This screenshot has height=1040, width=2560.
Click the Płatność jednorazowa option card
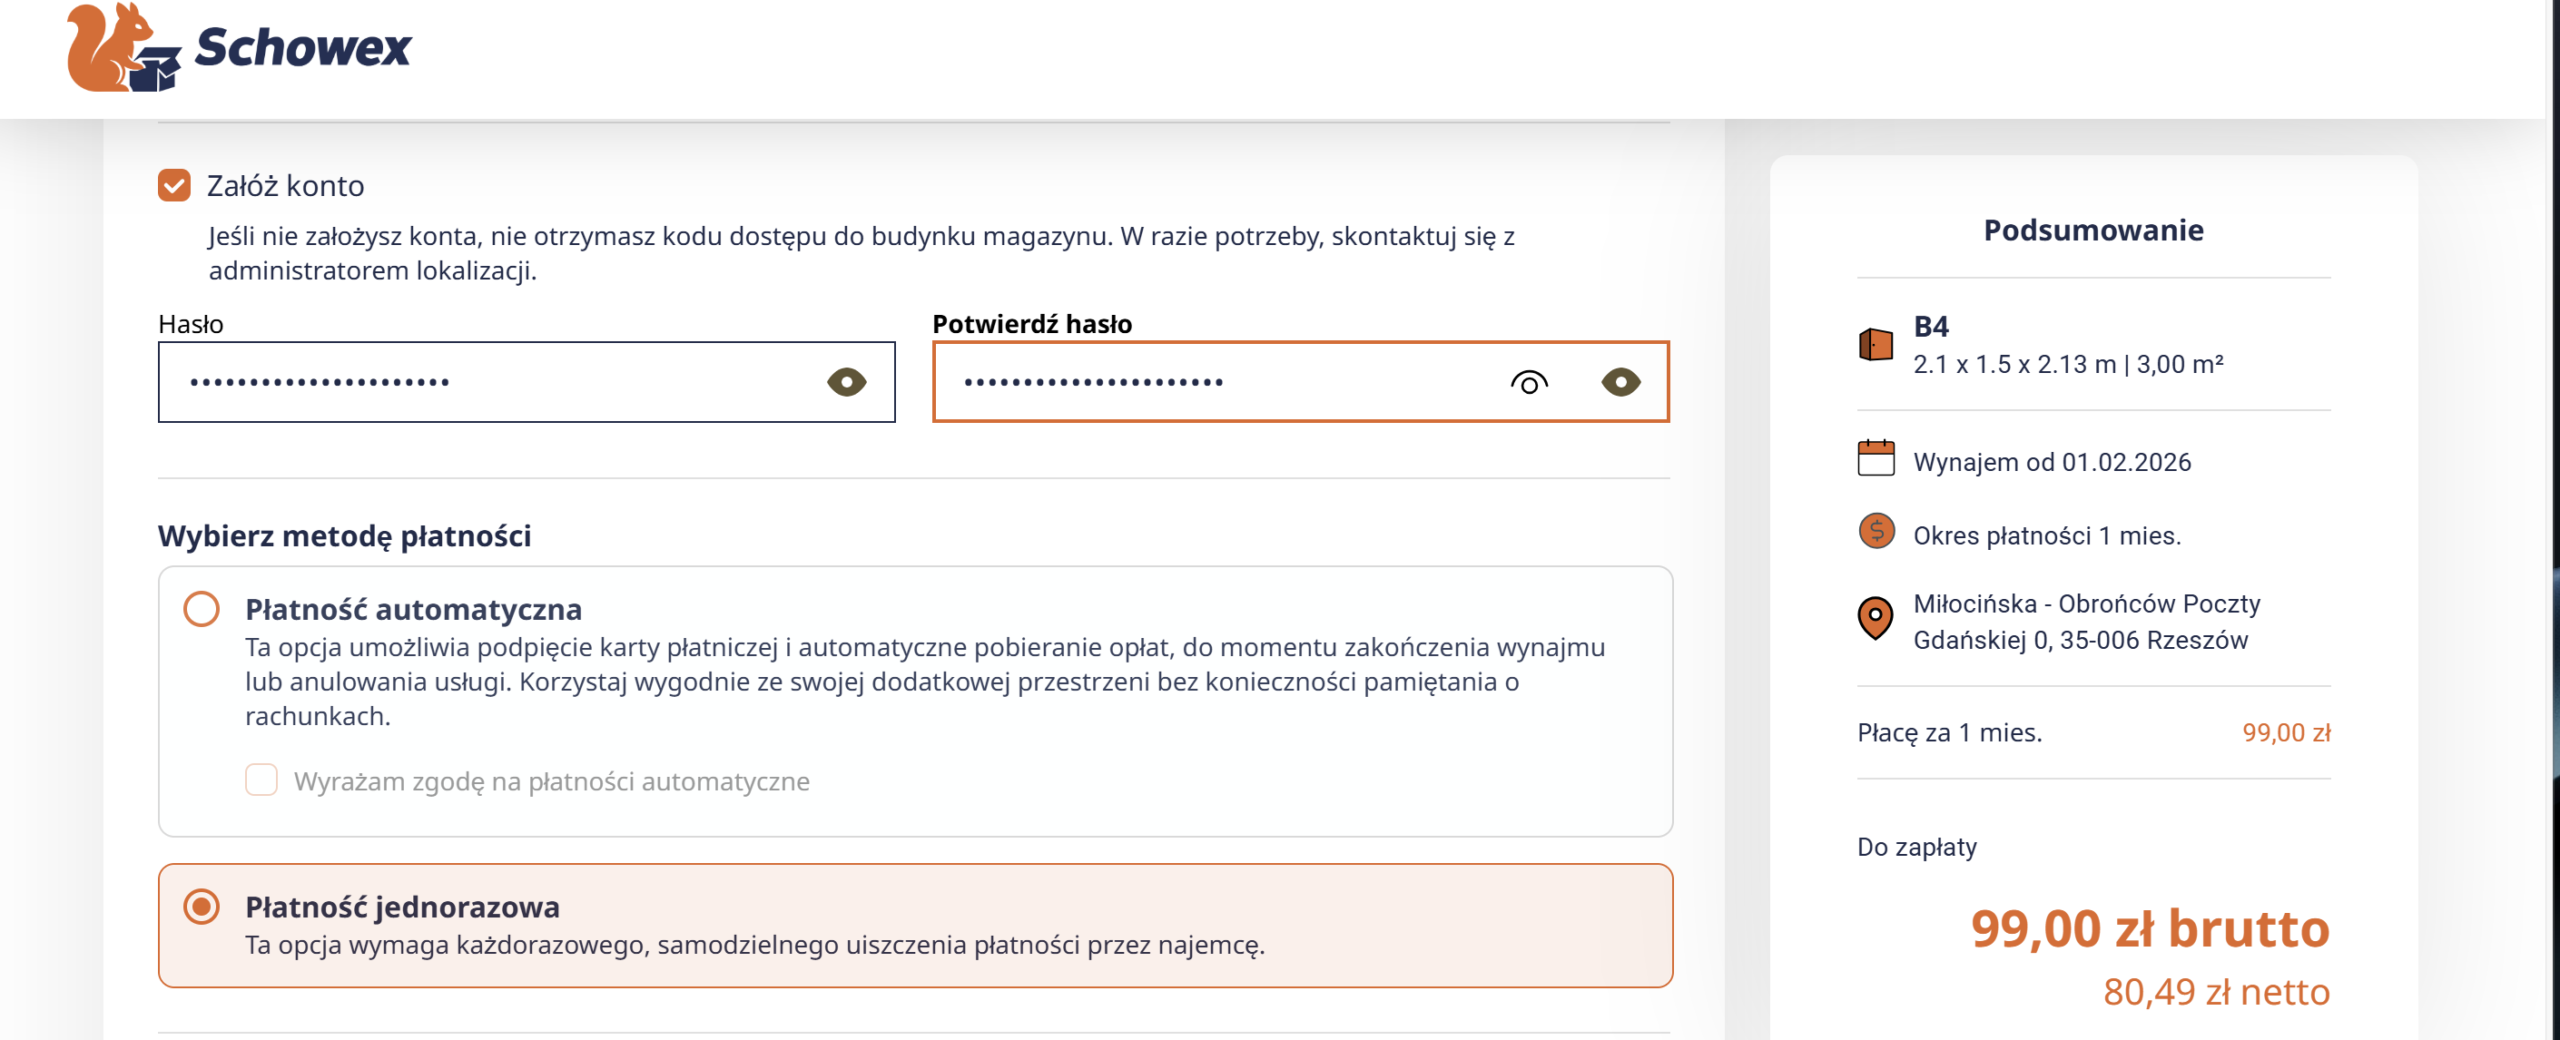tap(914, 926)
